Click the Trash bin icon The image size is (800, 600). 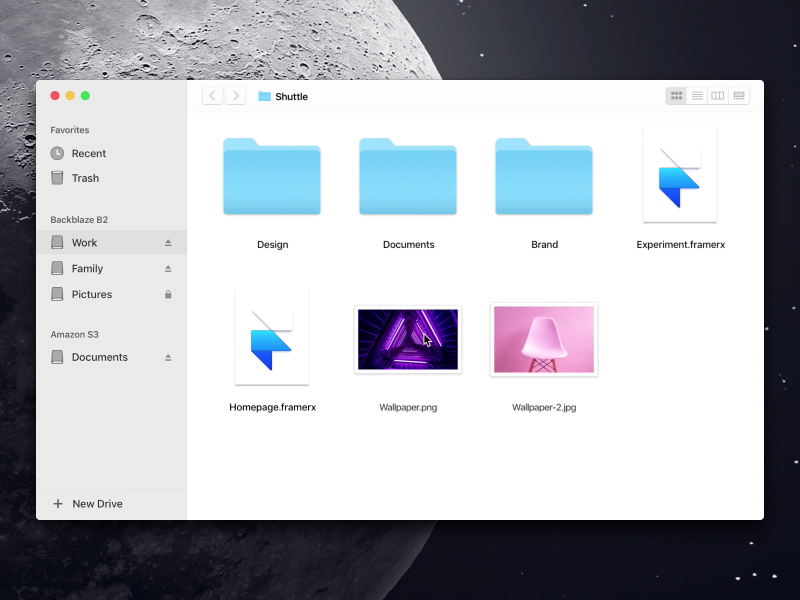(57, 178)
